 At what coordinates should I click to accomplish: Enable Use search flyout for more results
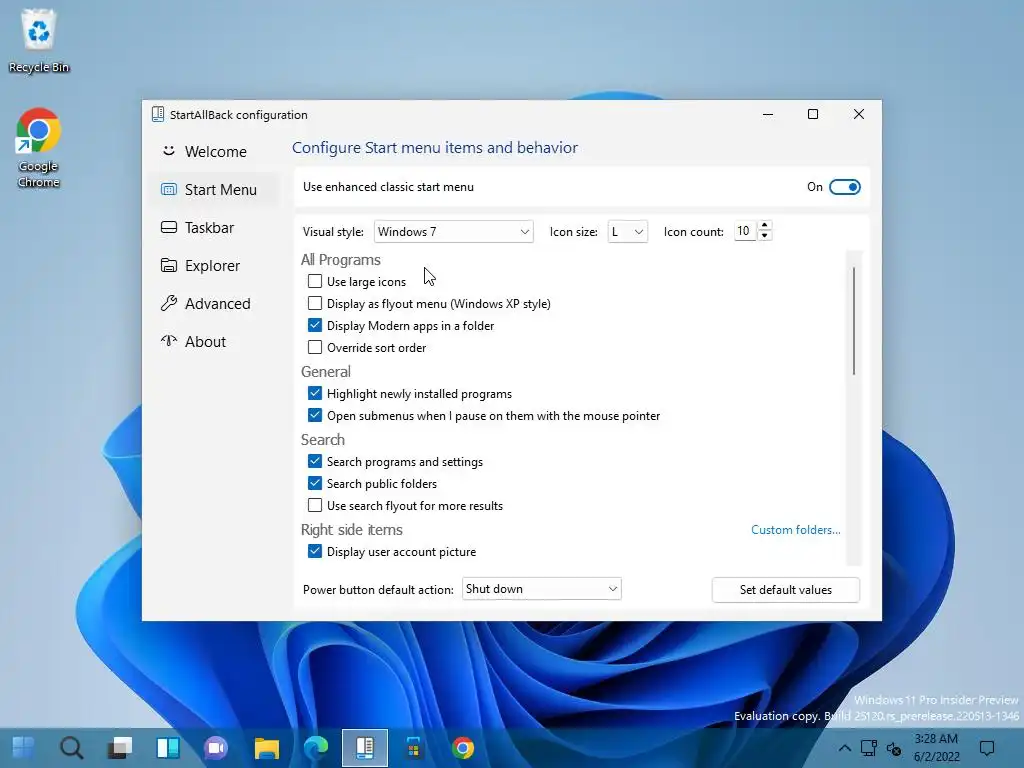[x=315, y=505]
